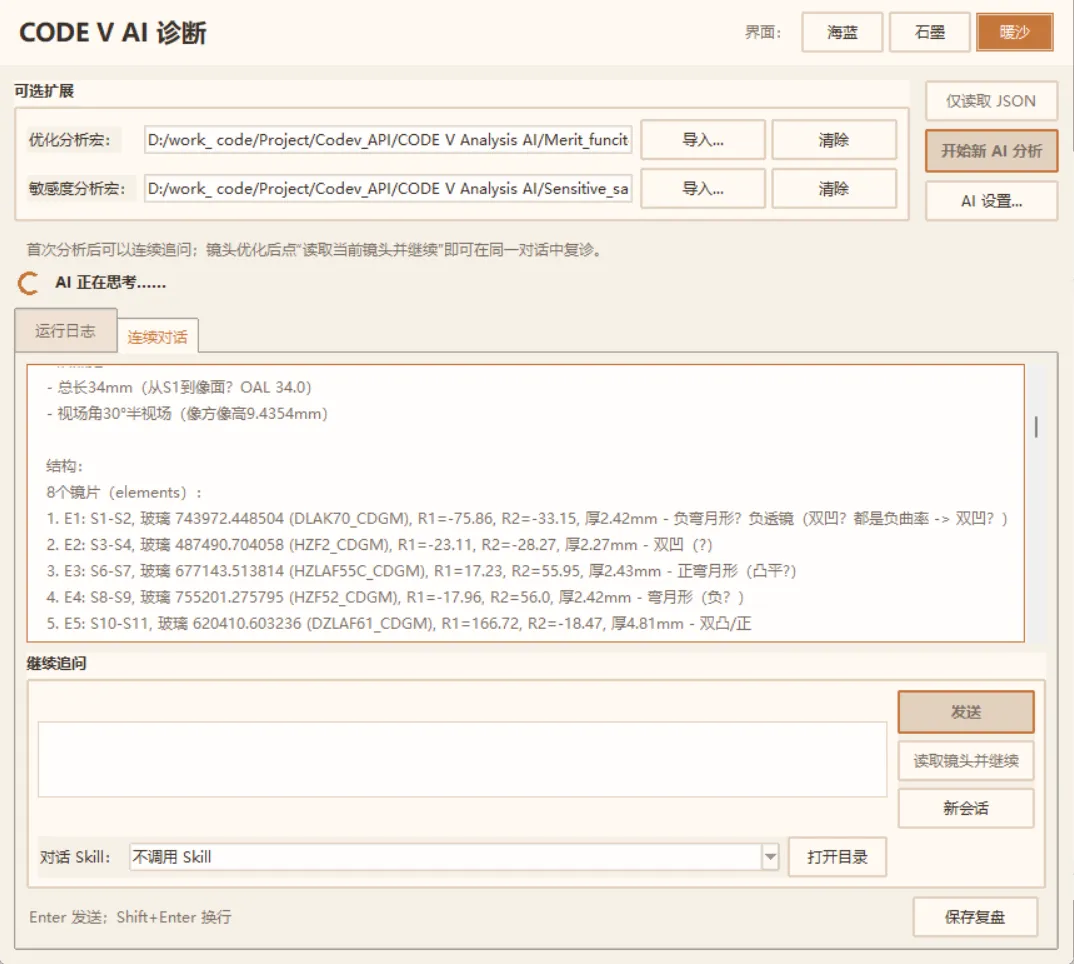This screenshot has height=964, width=1074.
Task: Switch interface theme to 海蓝
Action: click(x=842, y=32)
